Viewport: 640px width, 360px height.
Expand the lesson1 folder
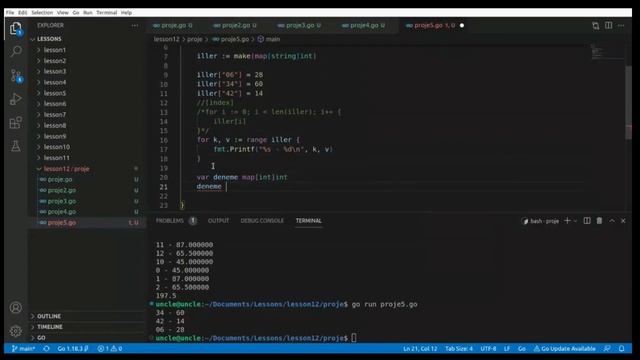click(x=55, y=50)
